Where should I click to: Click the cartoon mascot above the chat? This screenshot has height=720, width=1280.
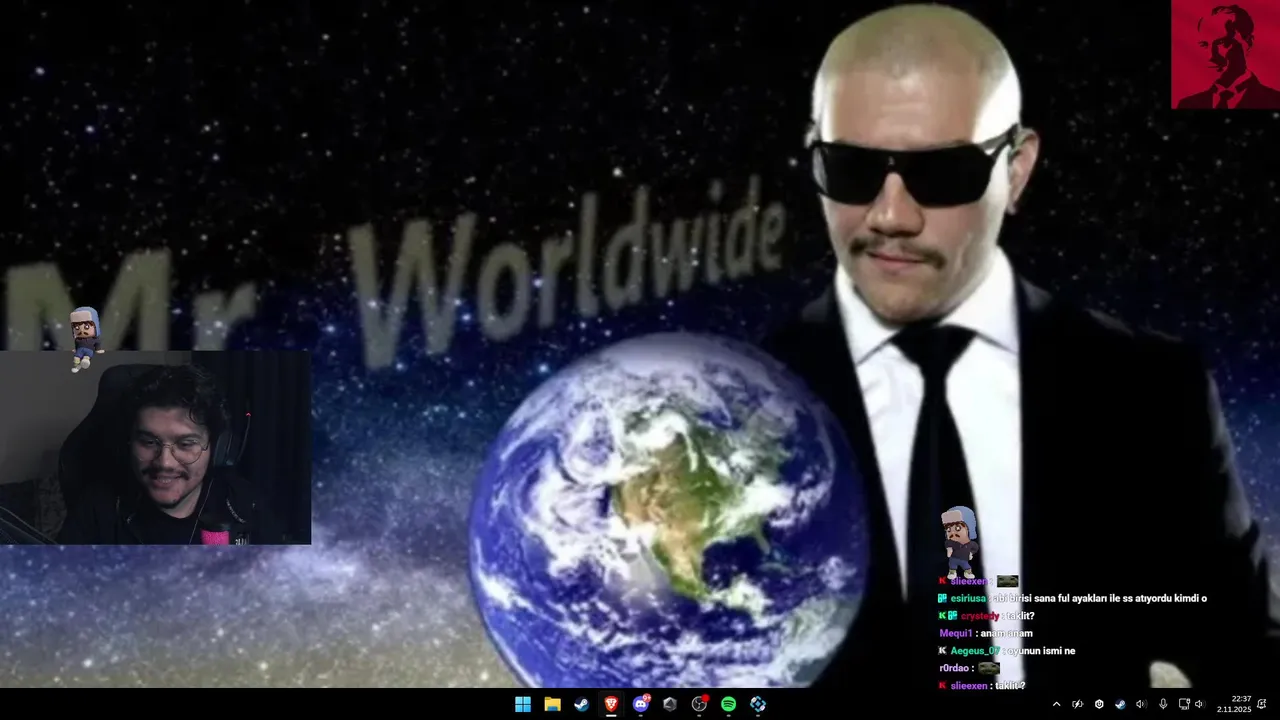[960, 541]
